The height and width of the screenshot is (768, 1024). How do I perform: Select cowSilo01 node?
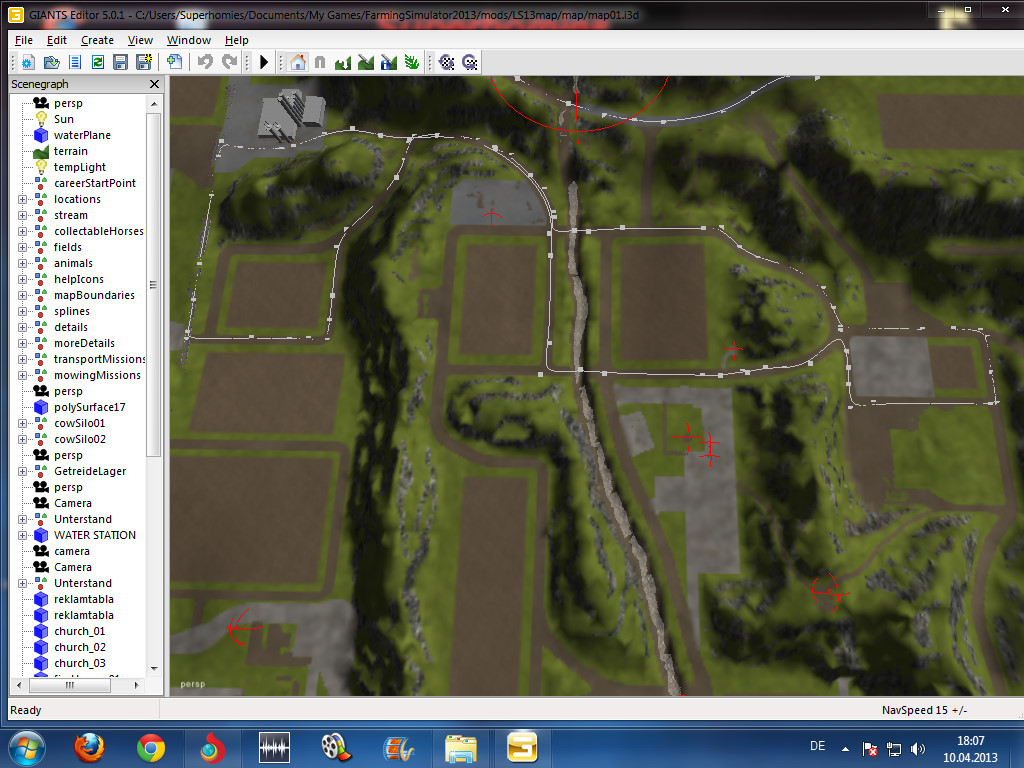click(79, 423)
